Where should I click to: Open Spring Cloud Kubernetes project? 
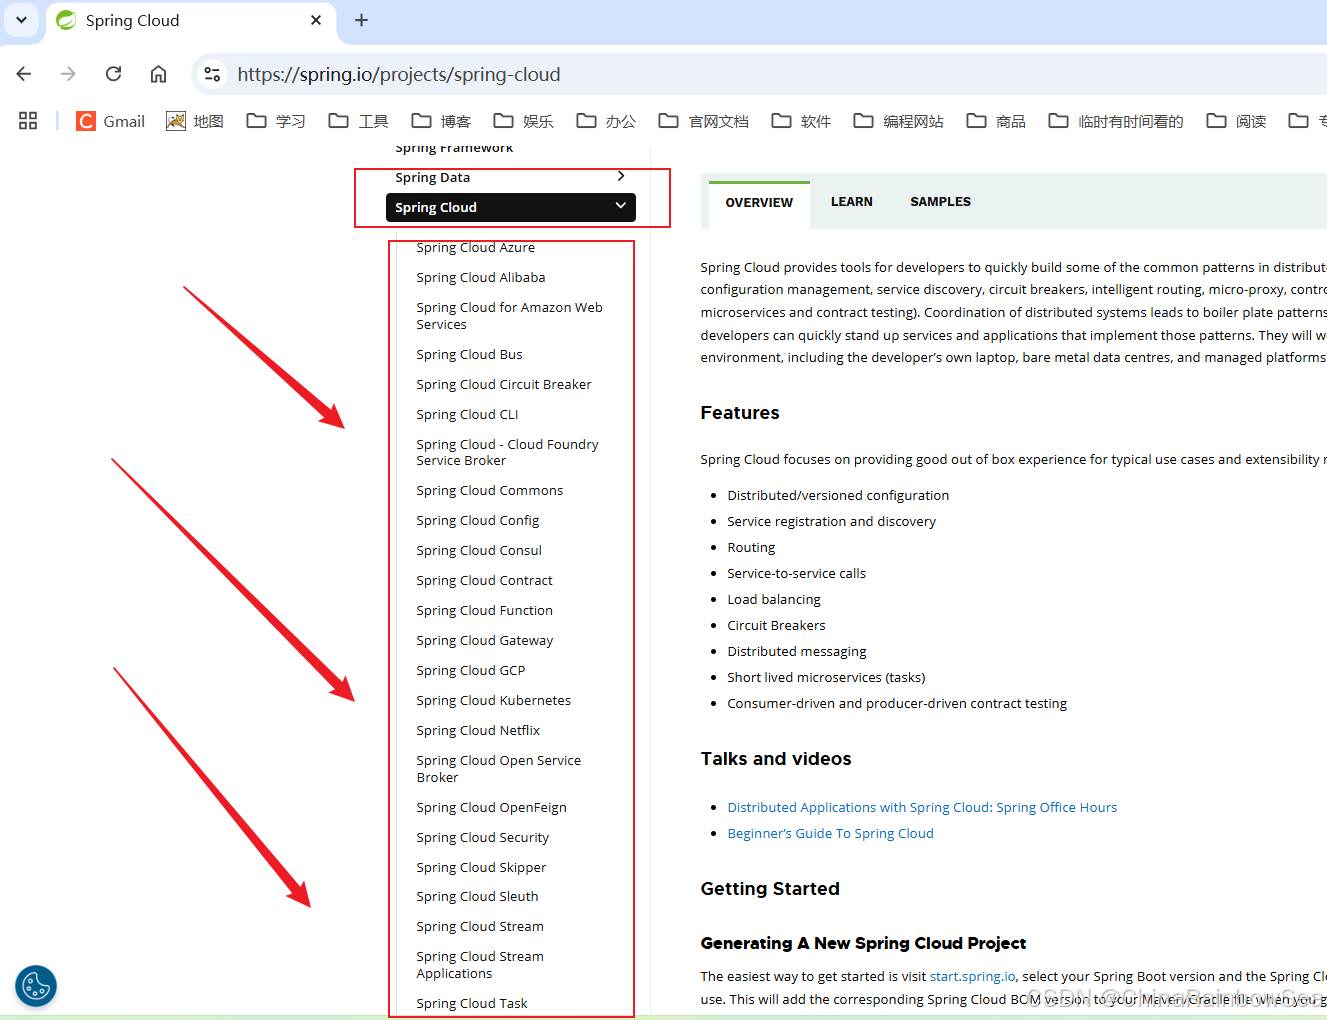494,700
